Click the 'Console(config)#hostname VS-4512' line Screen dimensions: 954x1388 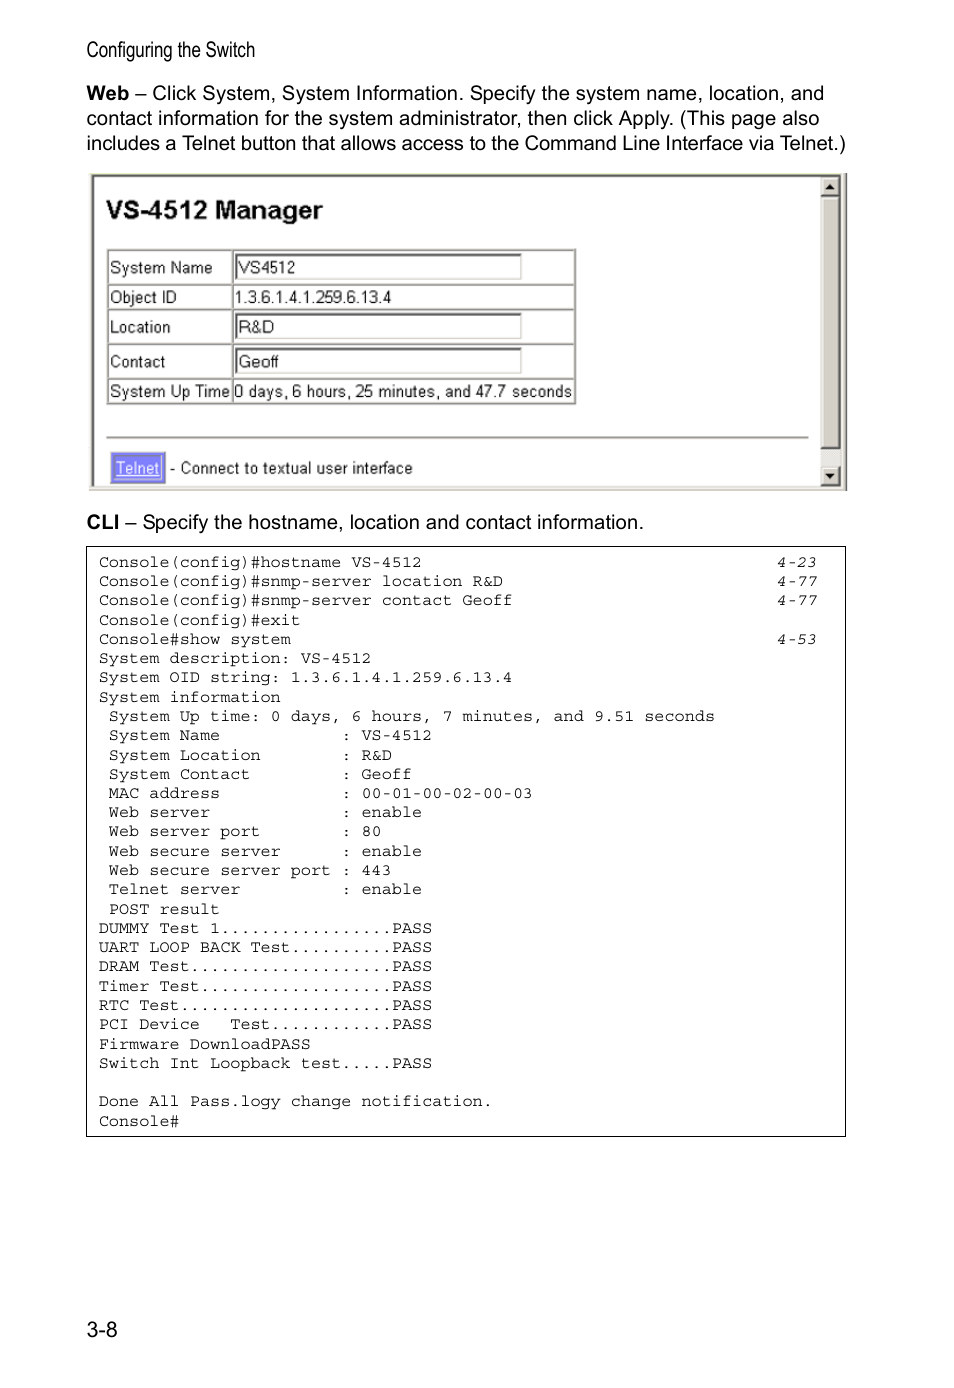260,562
